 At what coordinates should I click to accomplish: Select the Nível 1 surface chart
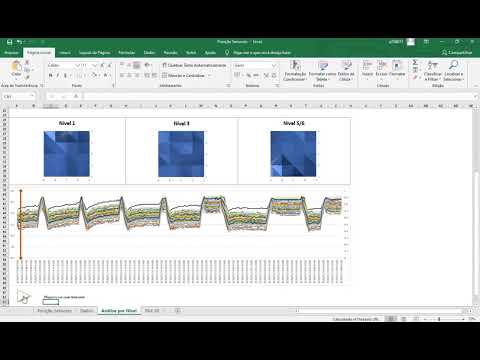click(x=67, y=154)
